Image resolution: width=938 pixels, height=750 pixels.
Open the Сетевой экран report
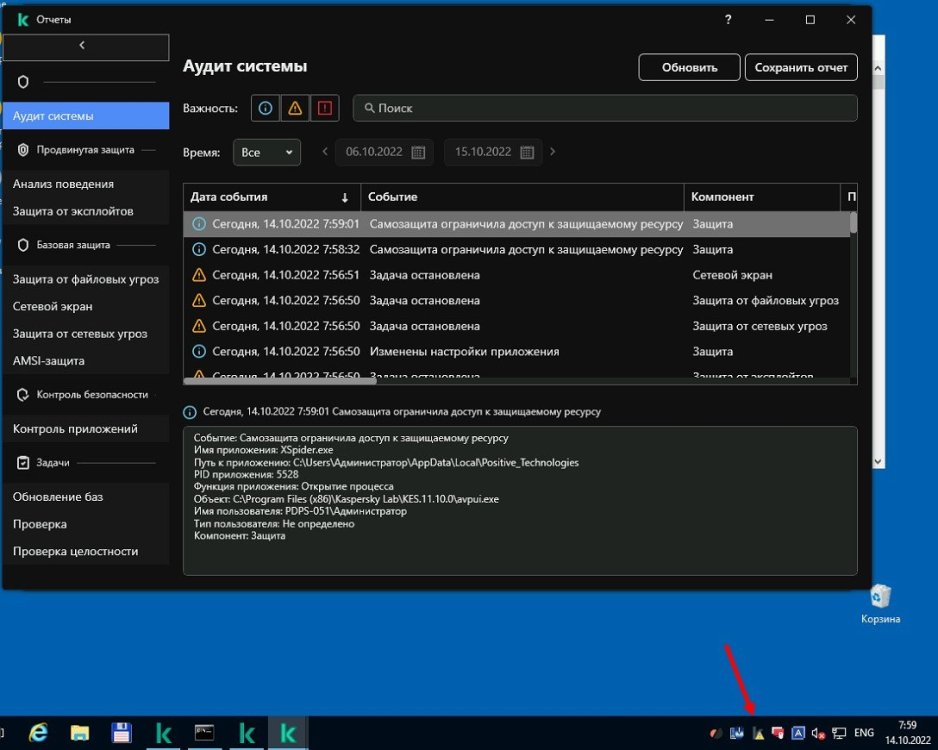pos(86,306)
